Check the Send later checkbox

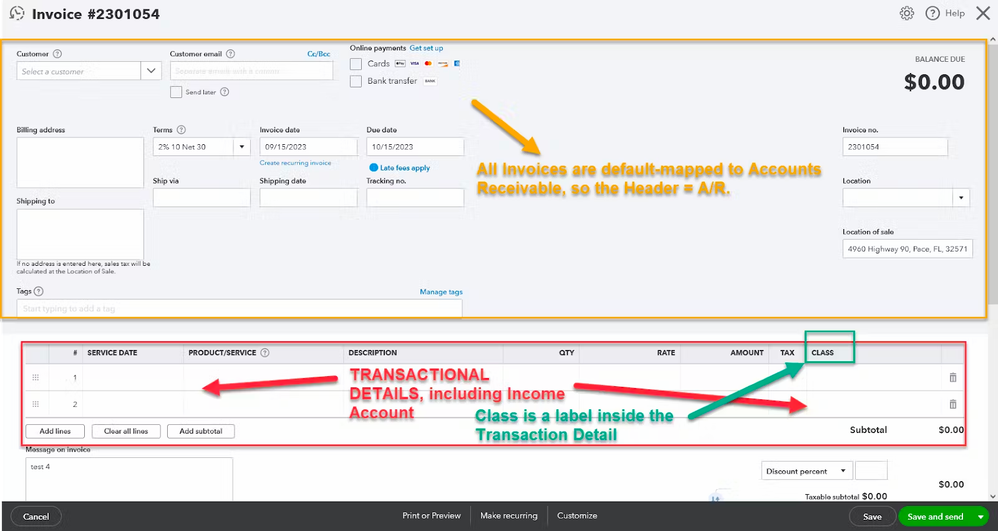(176, 92)
